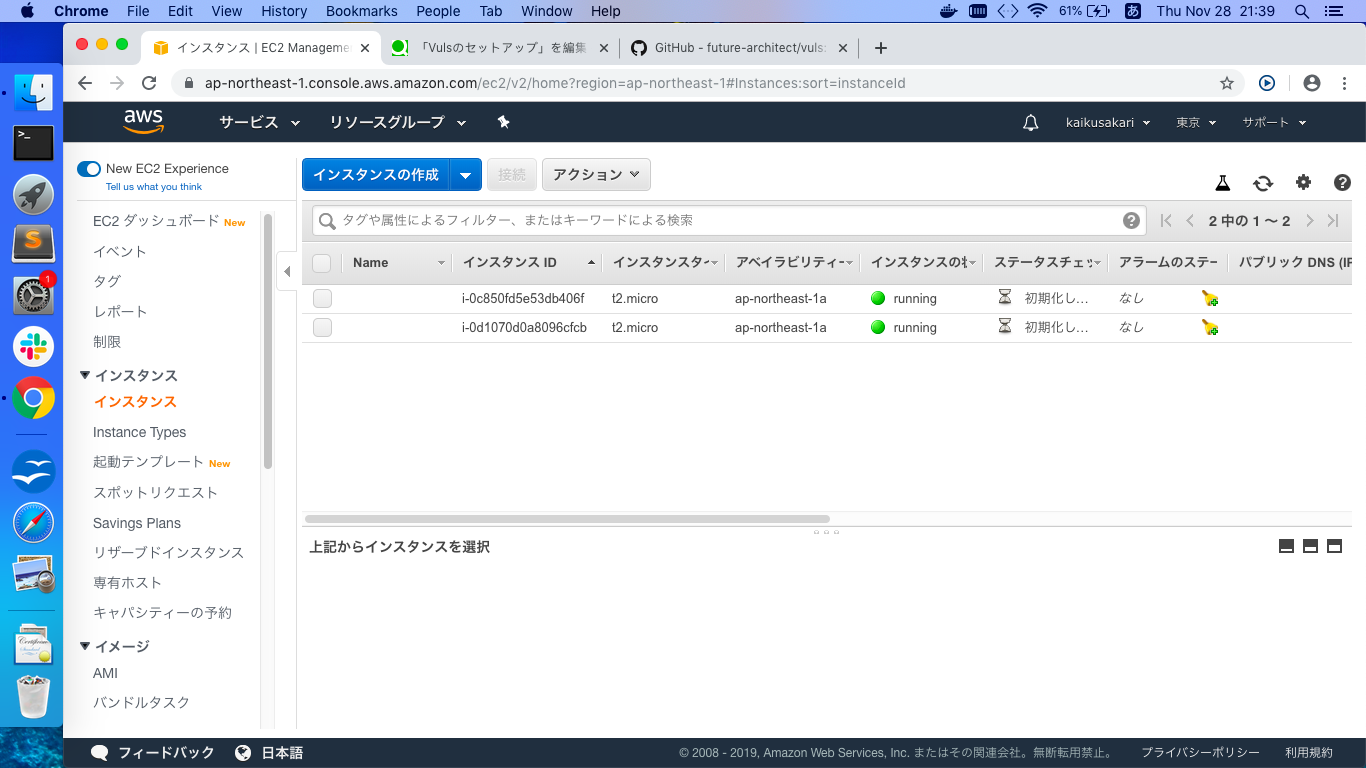Screen dimensions: 1366x768
Task: Open the help question mark icon
Action: point(1342,183)
